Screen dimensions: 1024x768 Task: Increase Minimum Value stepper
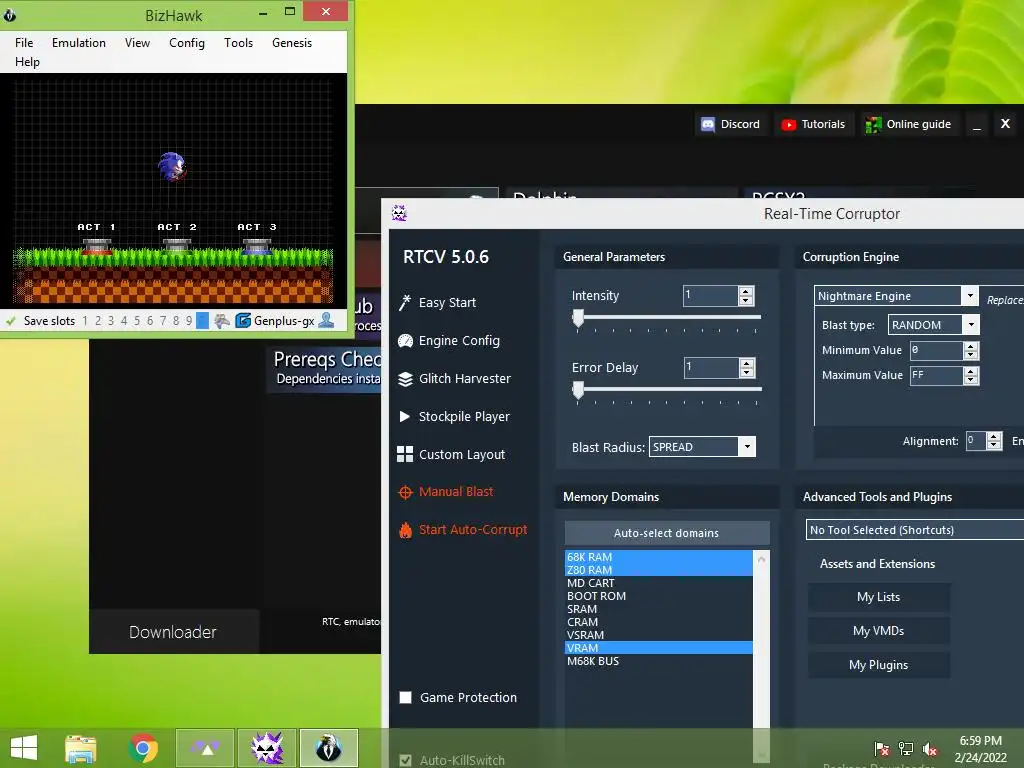pyautogui.click(x=971, y=345)
